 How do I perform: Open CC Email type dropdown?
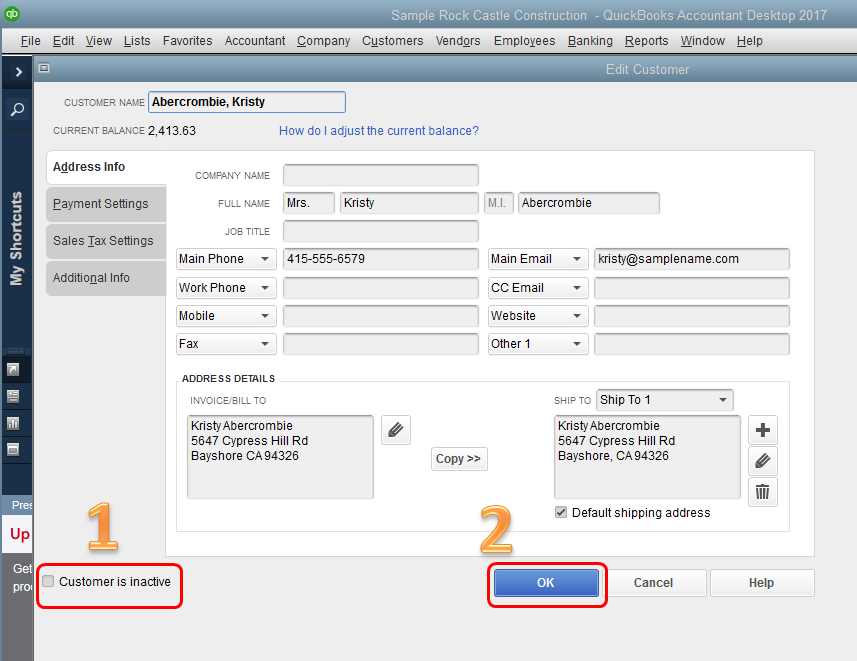(538, 288)
